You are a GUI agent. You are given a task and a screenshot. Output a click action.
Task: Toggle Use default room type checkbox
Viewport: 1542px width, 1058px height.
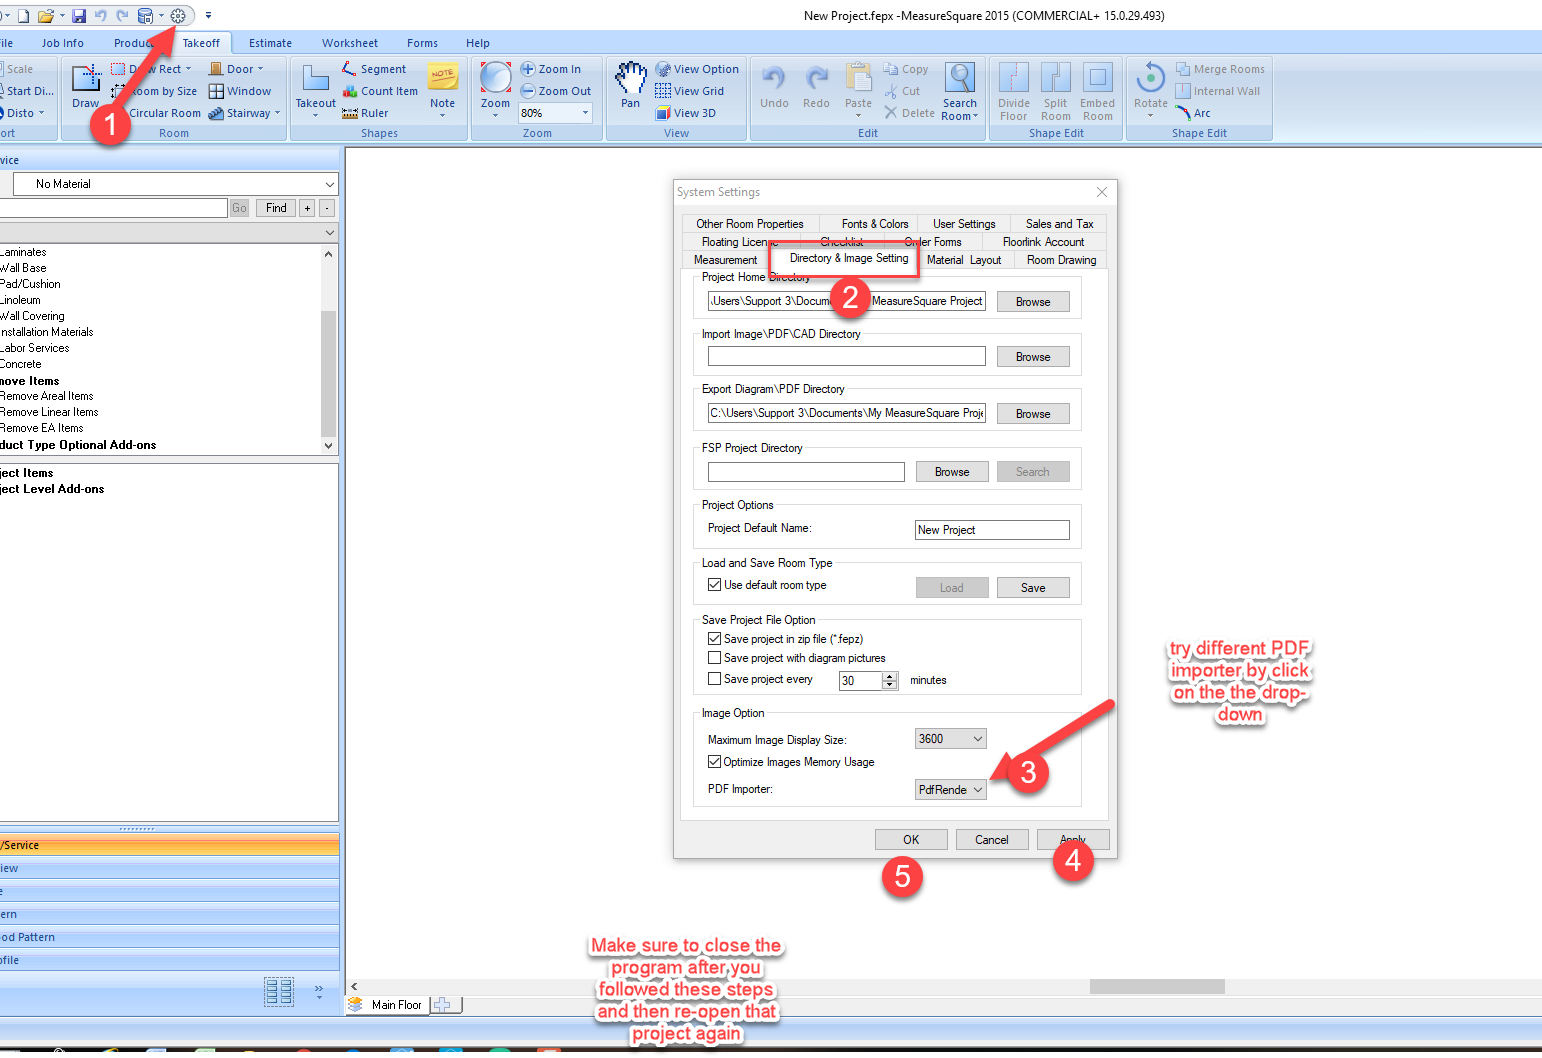714,585
